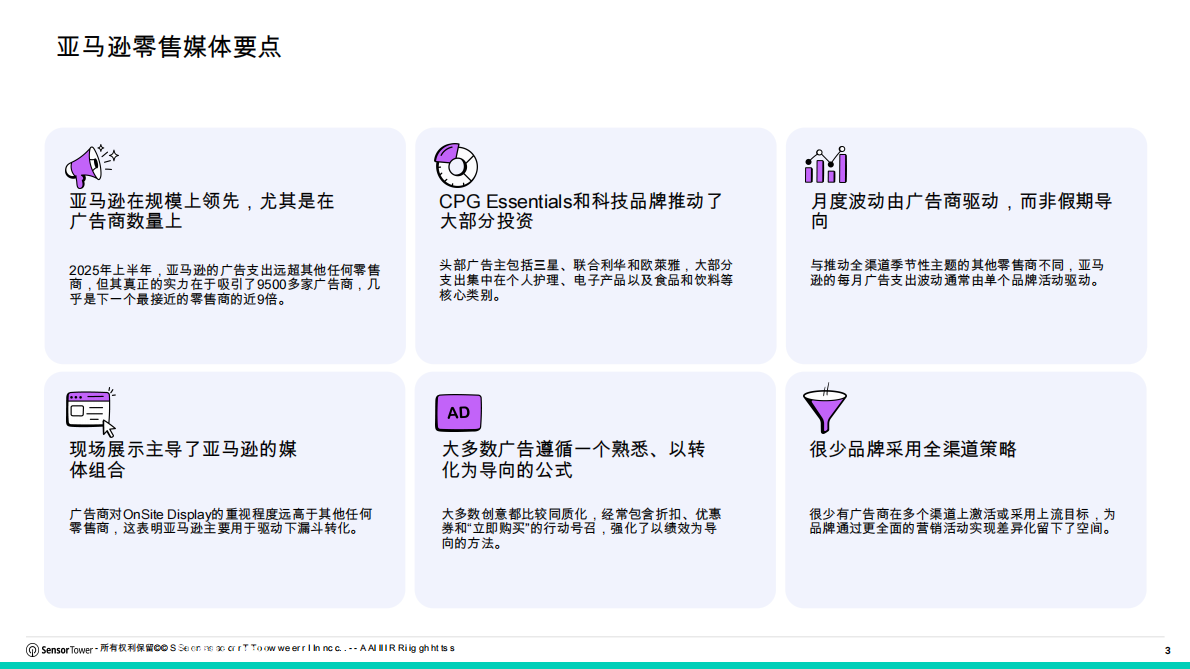
Task: Select the slide title 亚马逊零售媒体要点
Action: (168, 47)
